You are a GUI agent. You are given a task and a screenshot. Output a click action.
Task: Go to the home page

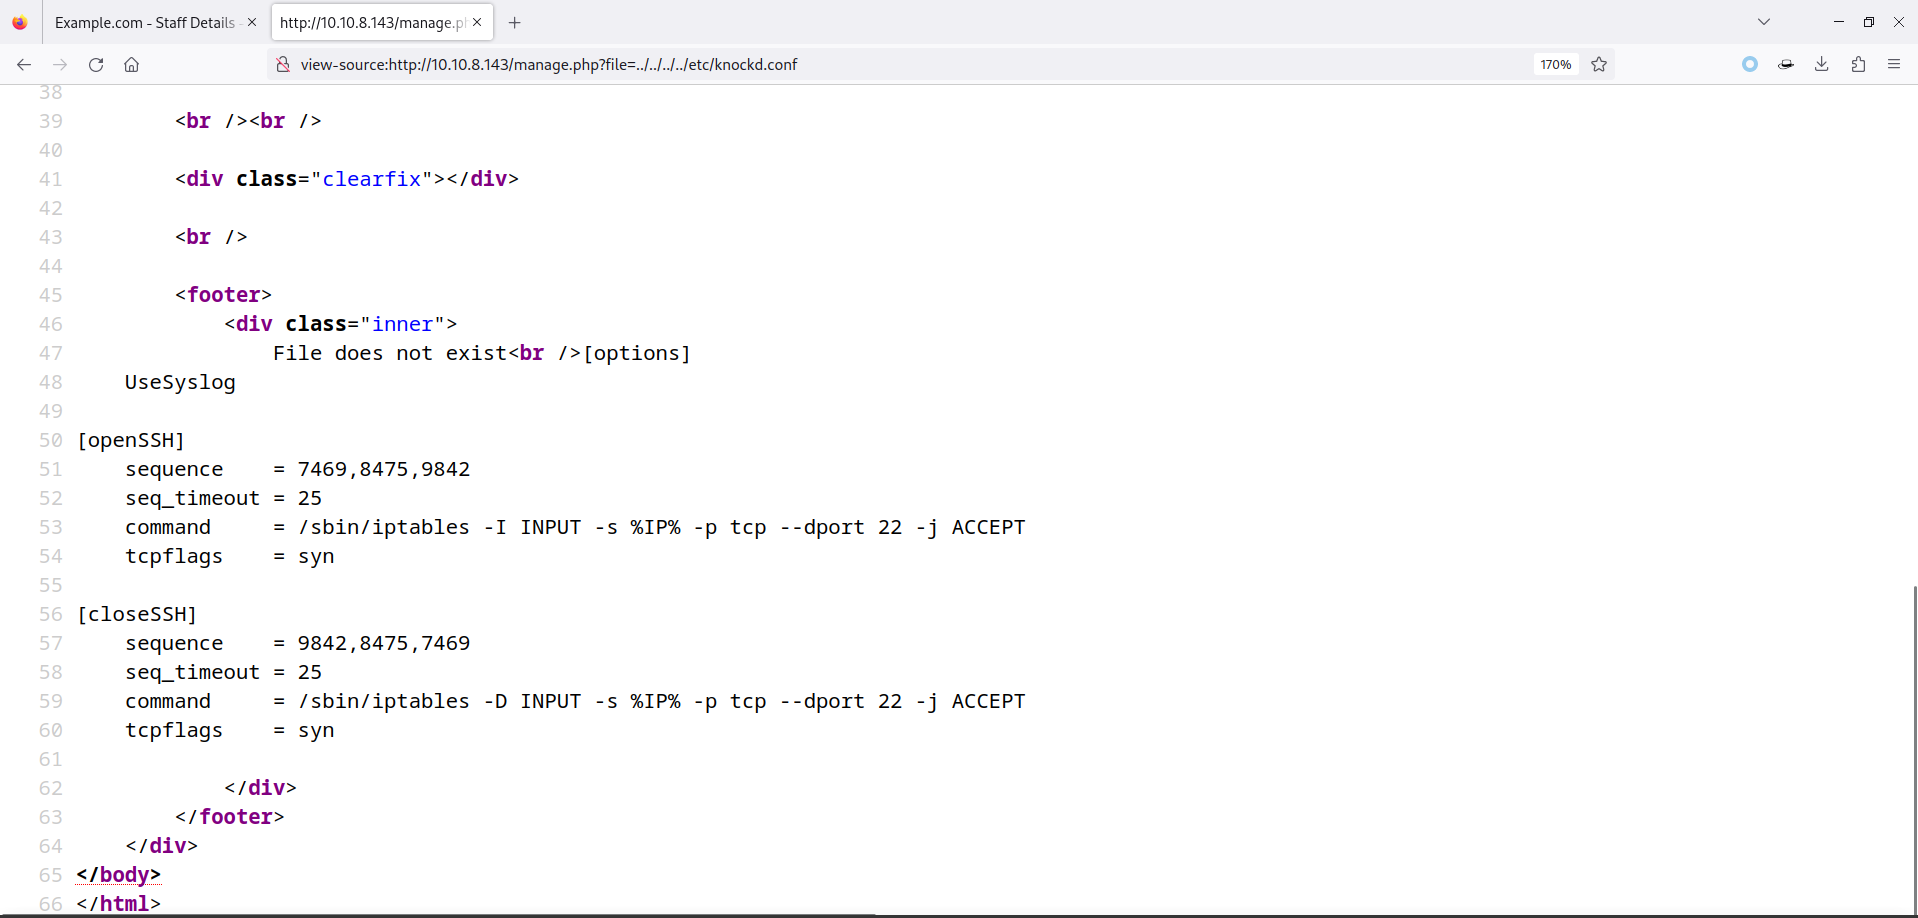(x=131, y=64)
